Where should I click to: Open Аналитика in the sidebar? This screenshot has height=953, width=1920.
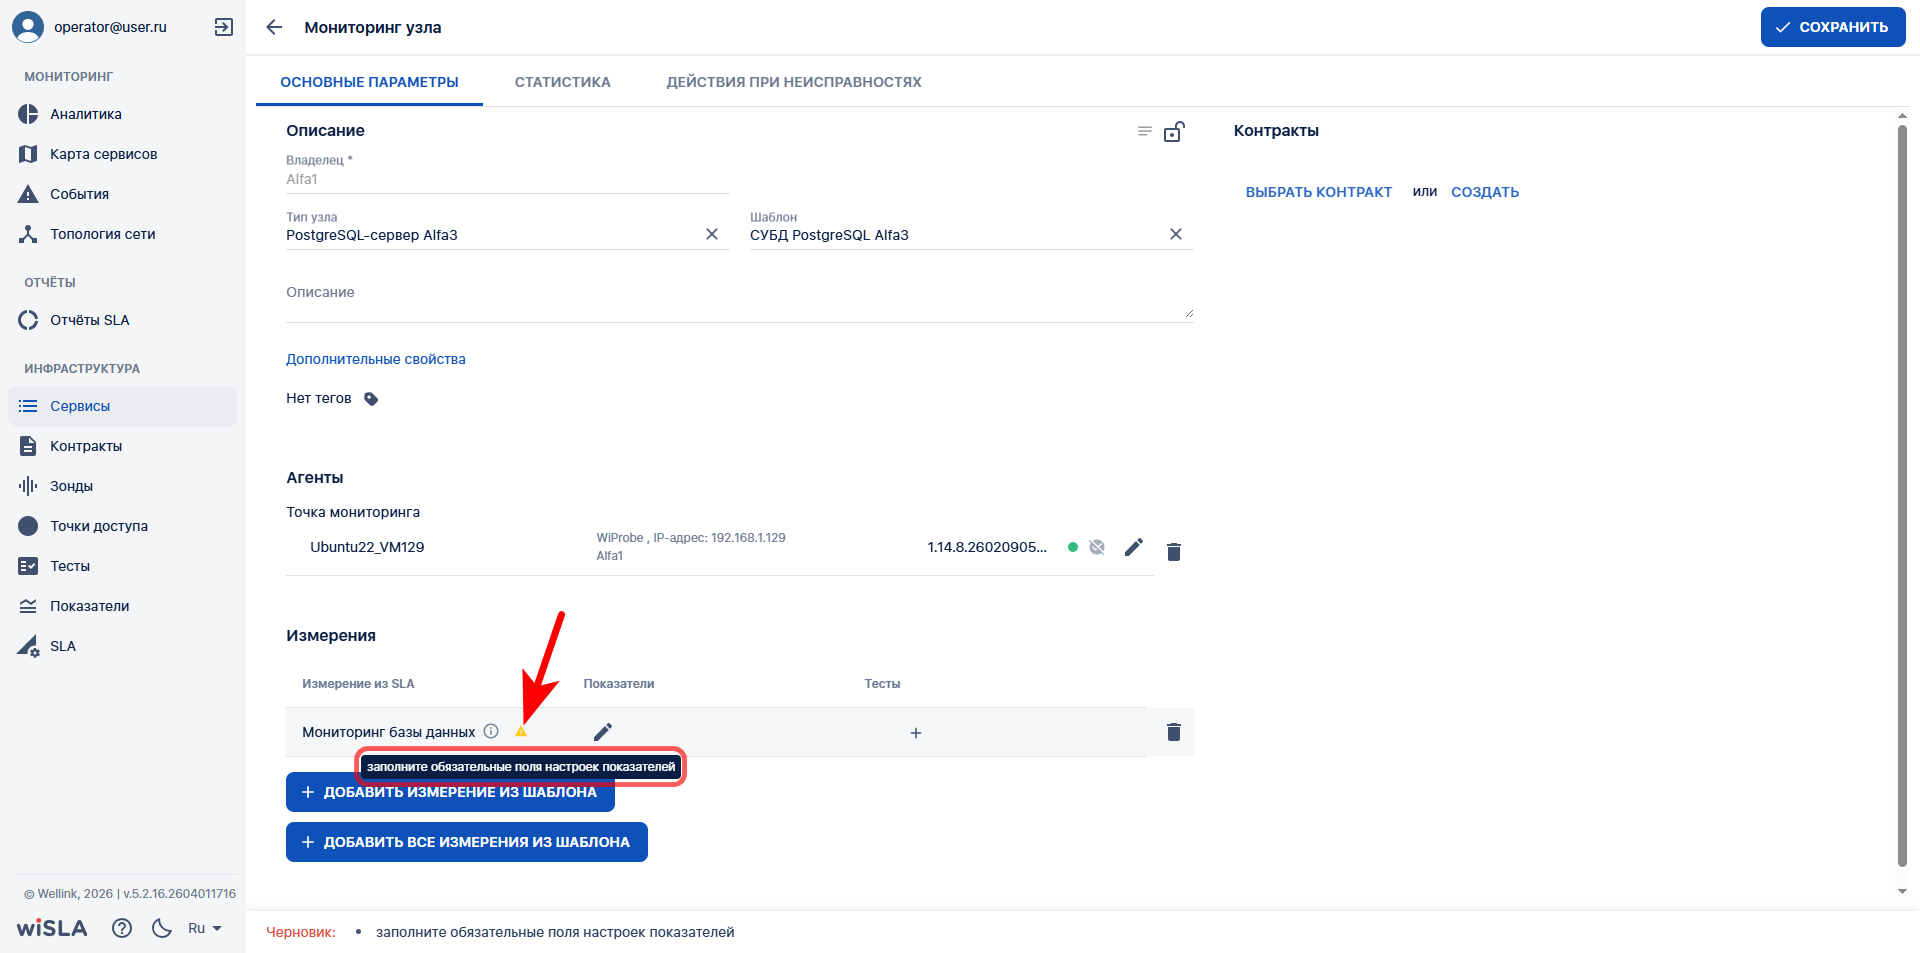[123, 114]
